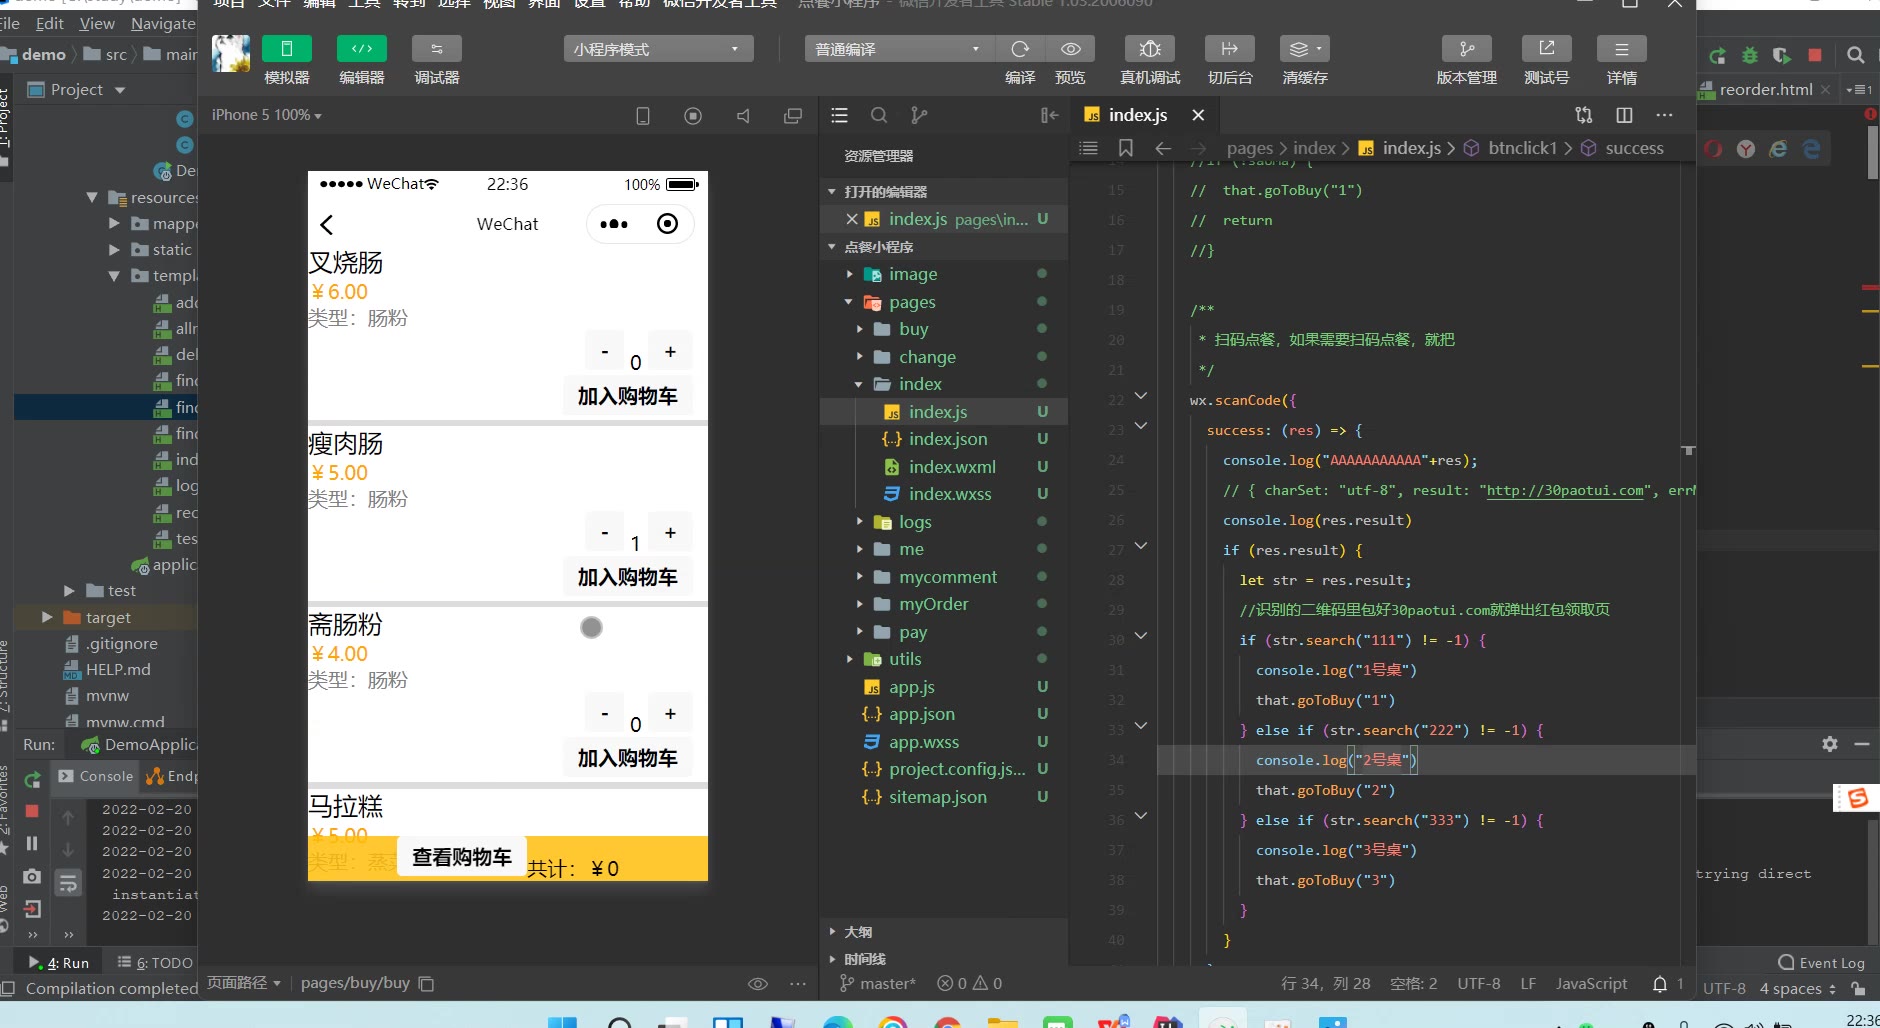
Task: Open the Details (详情) panel
Action: click(x=1621, y=49)
